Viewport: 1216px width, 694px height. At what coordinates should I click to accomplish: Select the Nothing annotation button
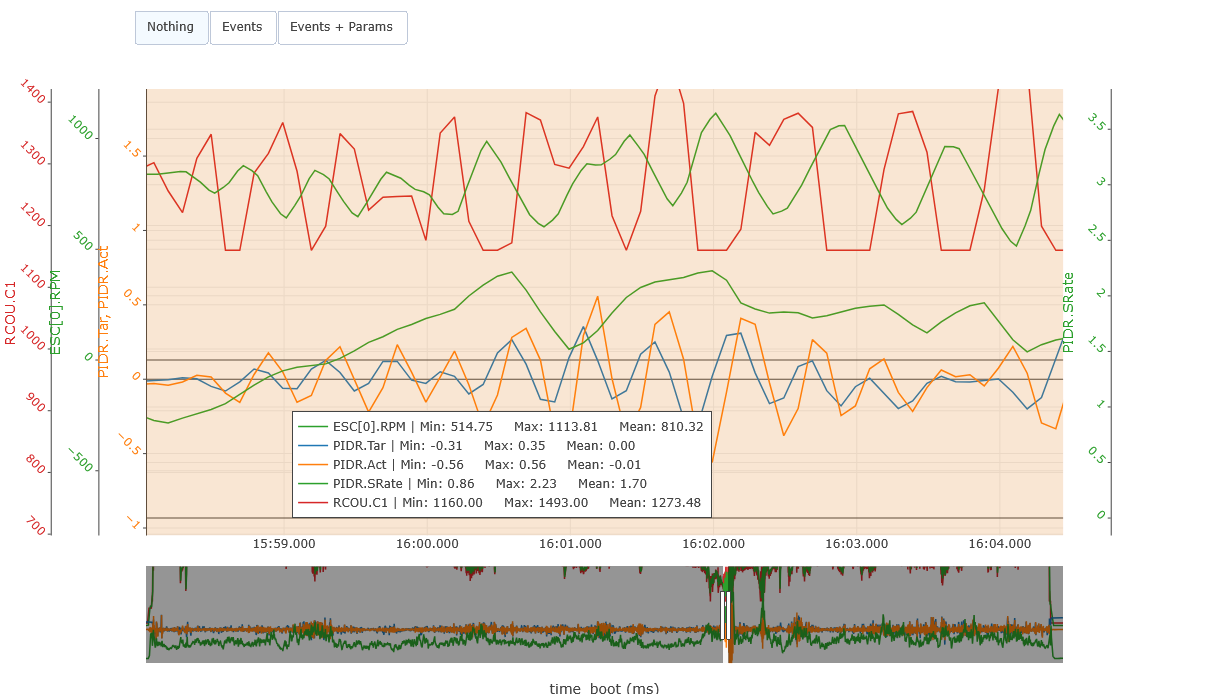coord(171,28)
